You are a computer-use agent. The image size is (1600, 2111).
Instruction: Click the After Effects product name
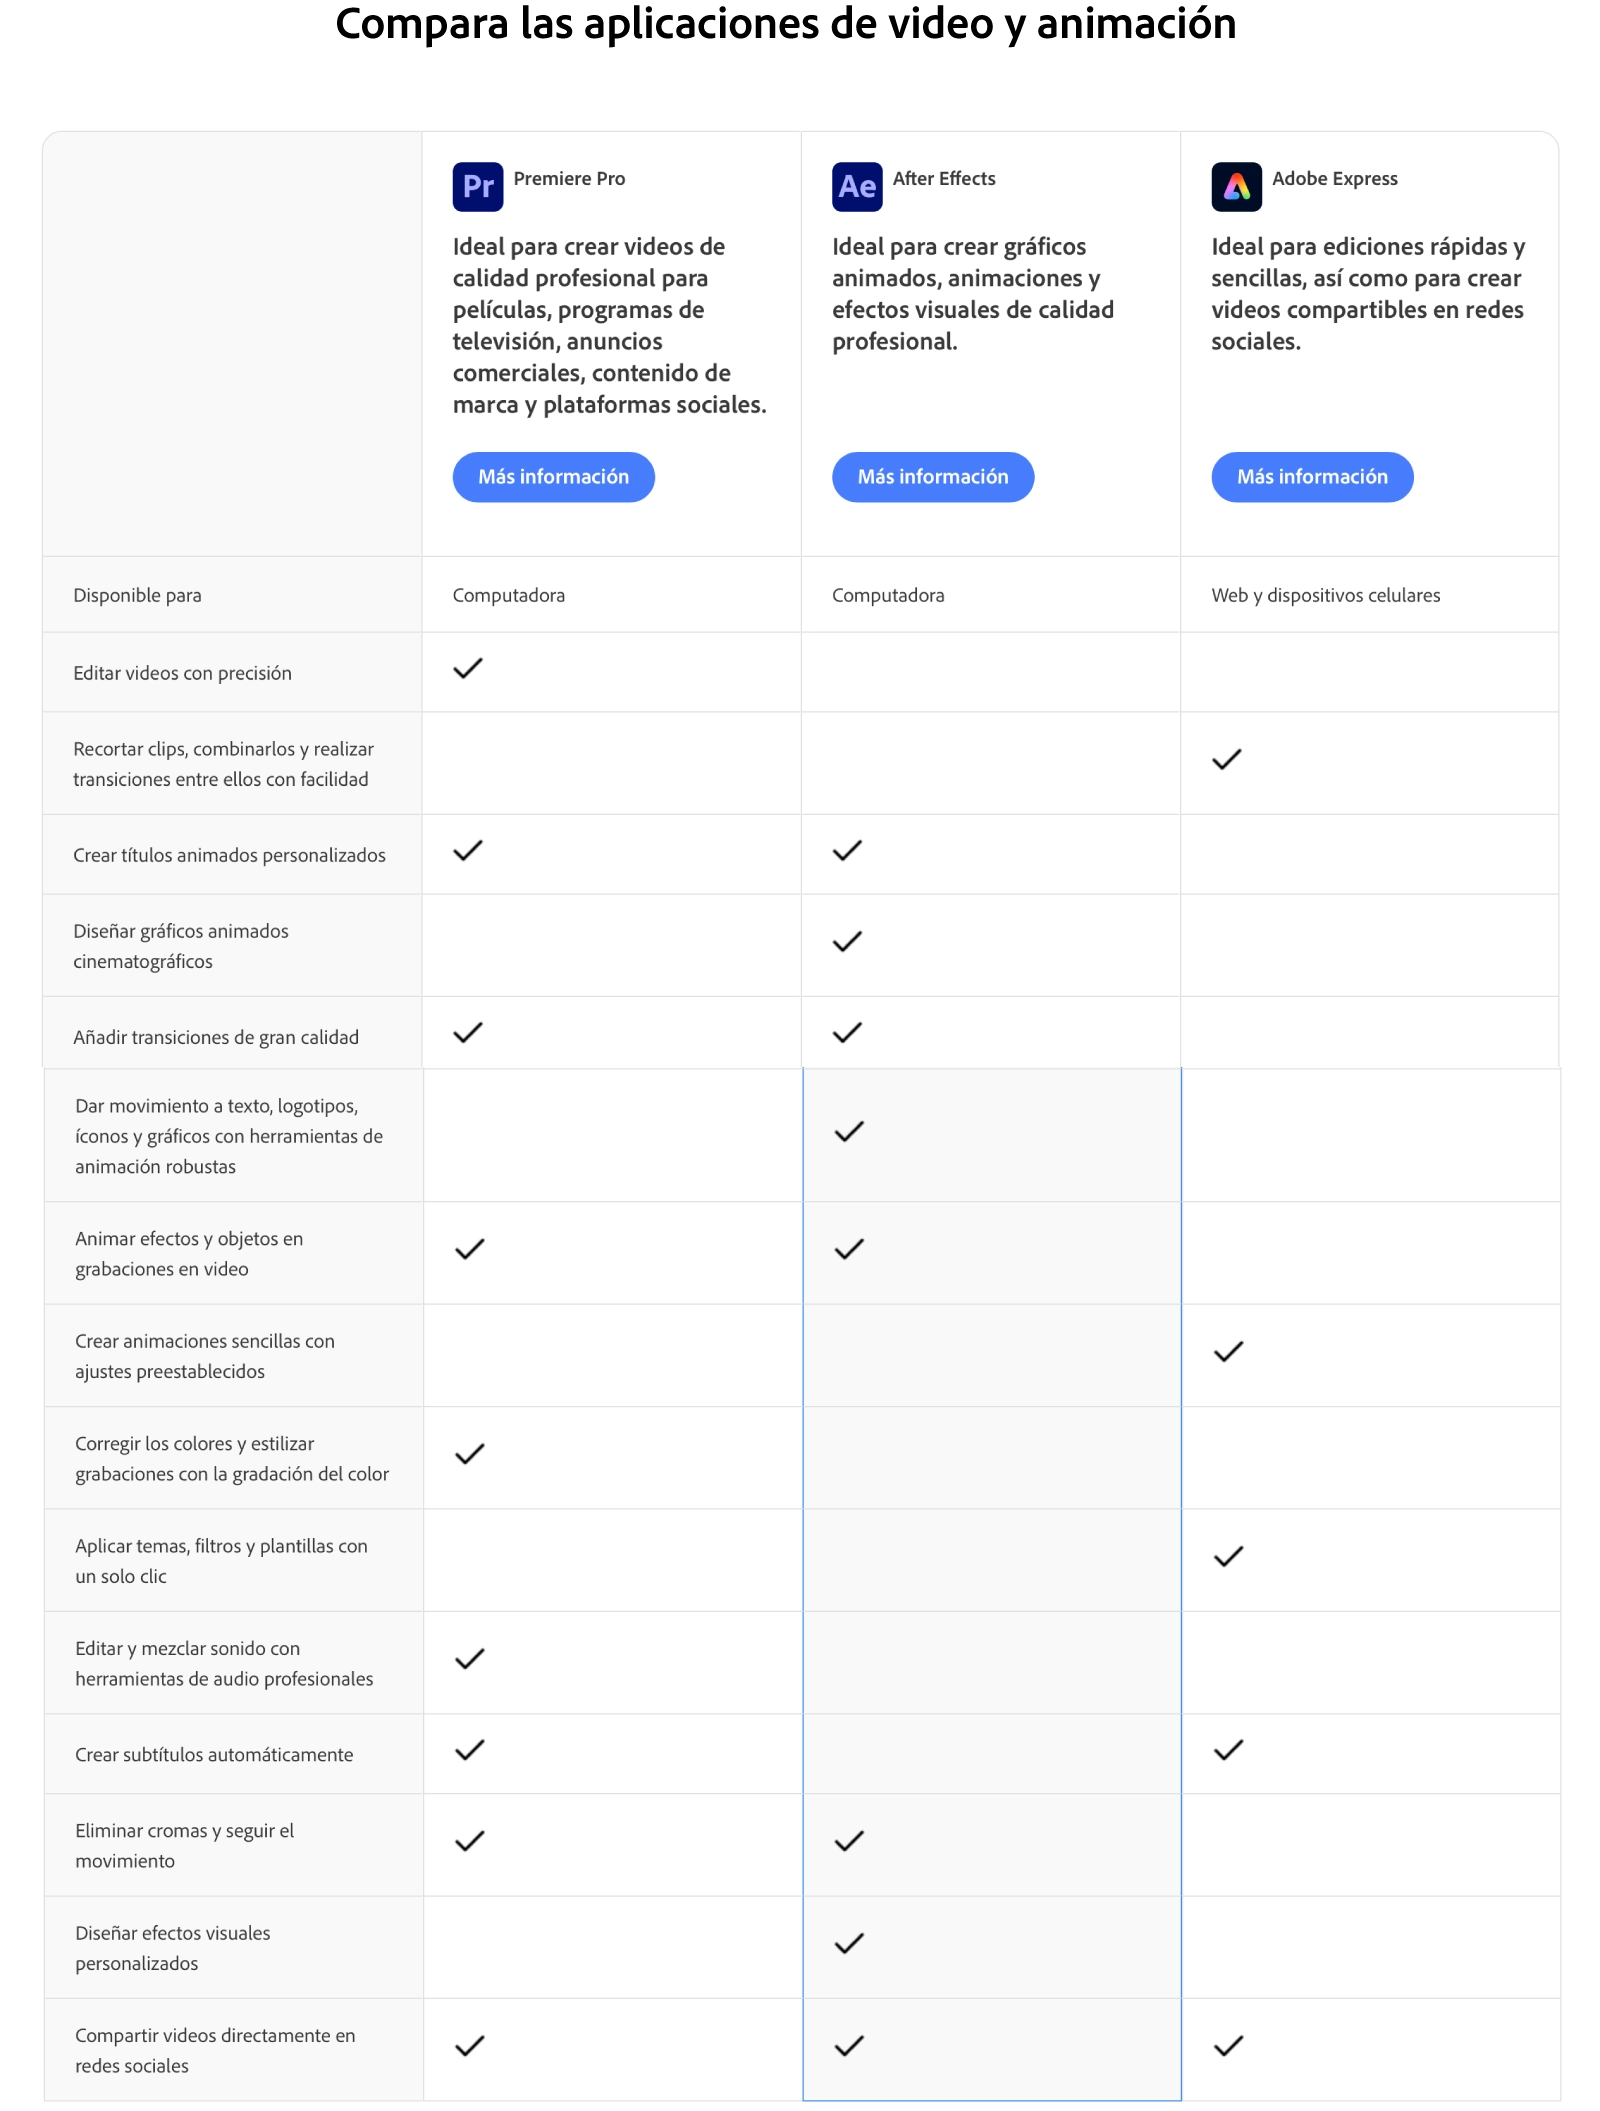pyautogui.click(x=944, y=179)
